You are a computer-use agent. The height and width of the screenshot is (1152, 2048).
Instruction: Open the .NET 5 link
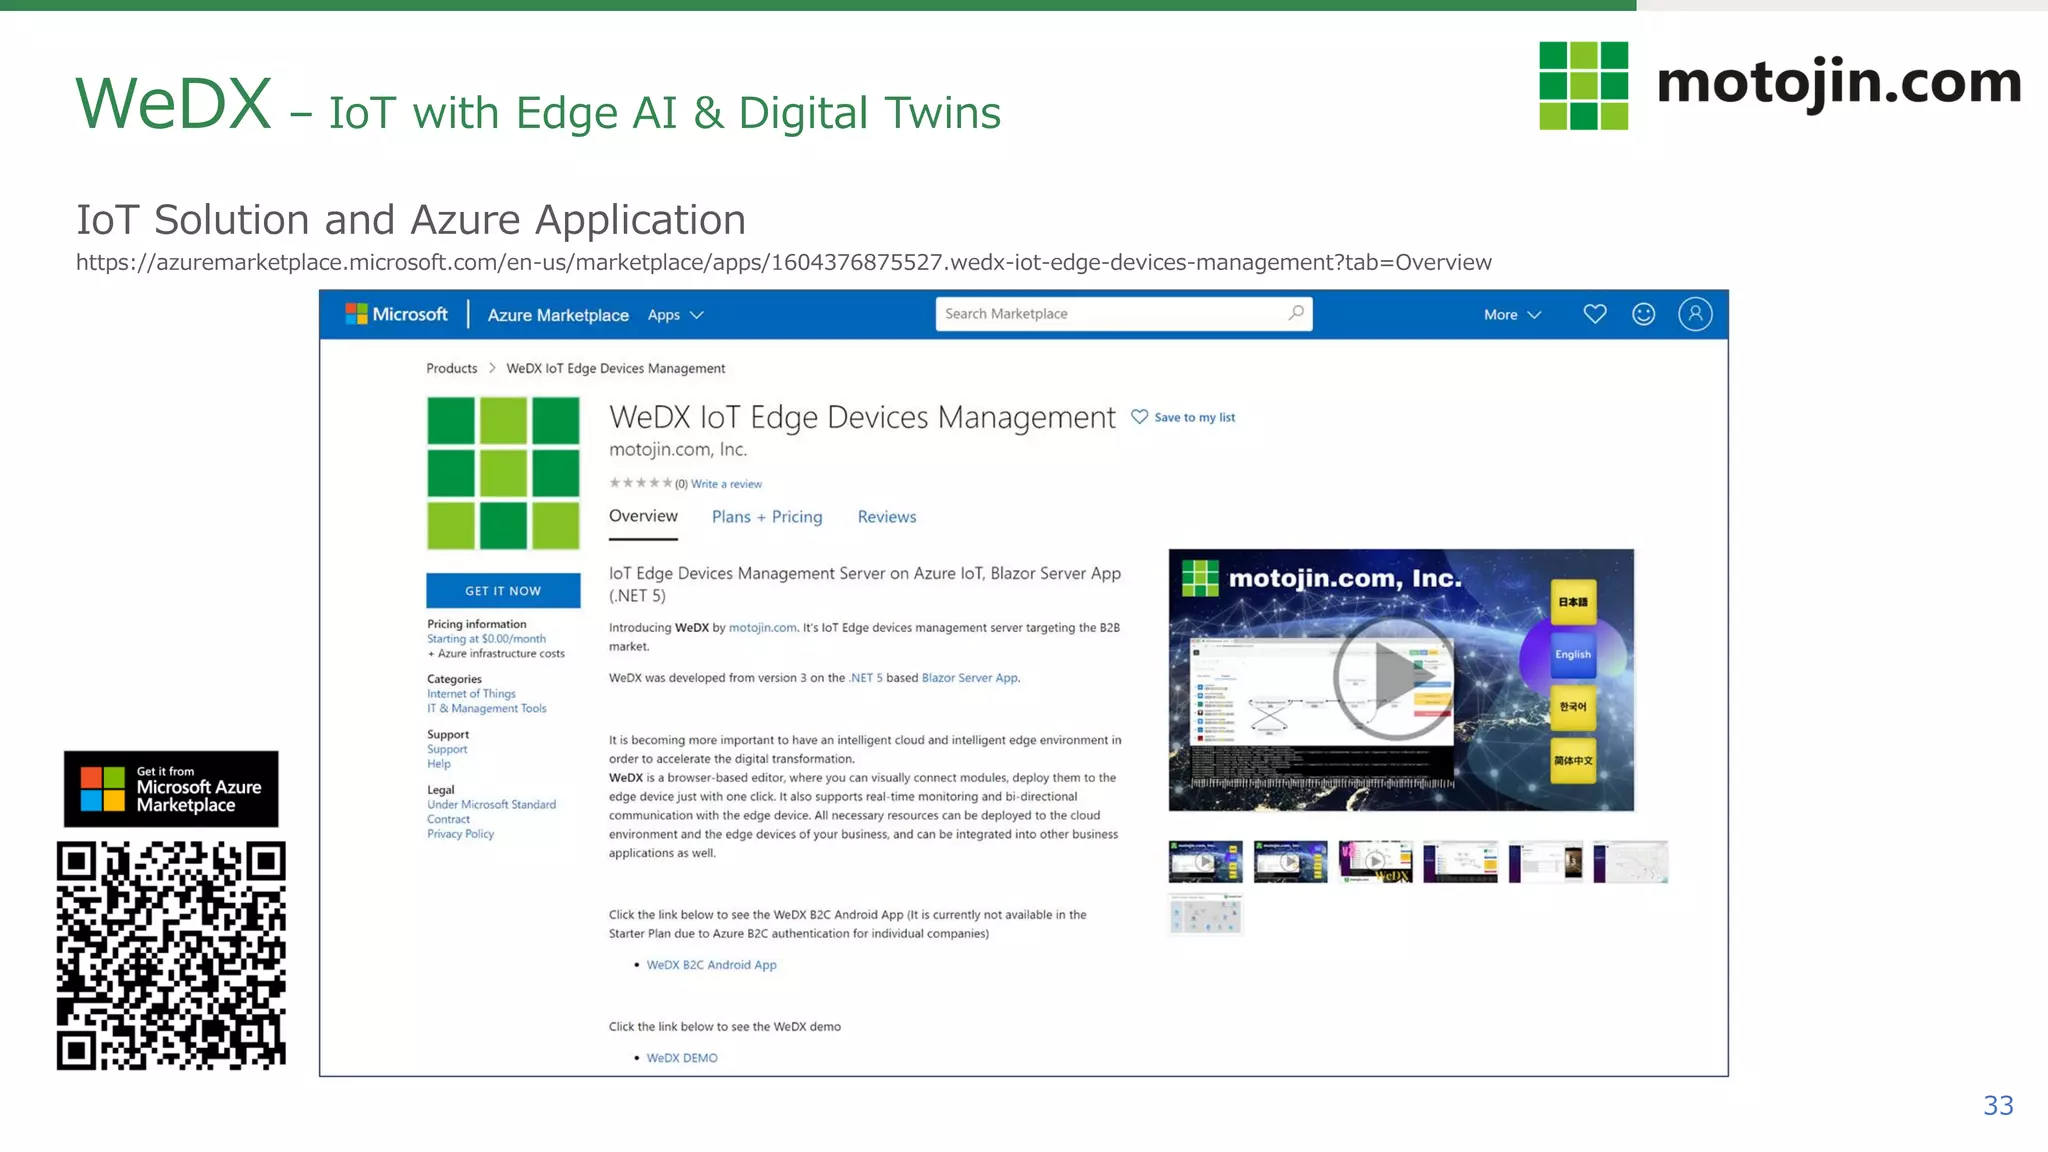(x=866, y=678)
